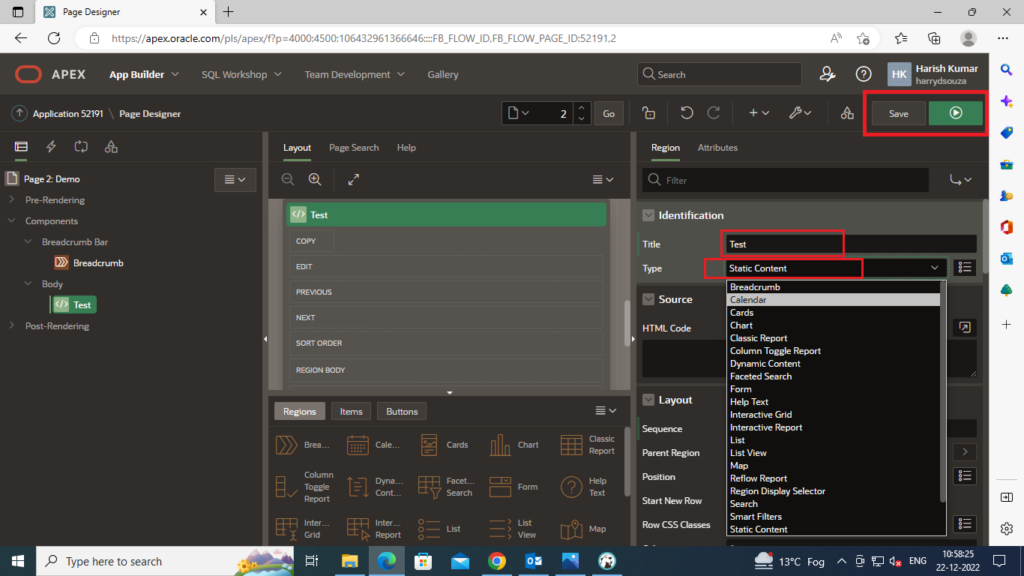1024x576 pixels.
Task: Open the Help icon in header
Action: click(x=863, y=74)
